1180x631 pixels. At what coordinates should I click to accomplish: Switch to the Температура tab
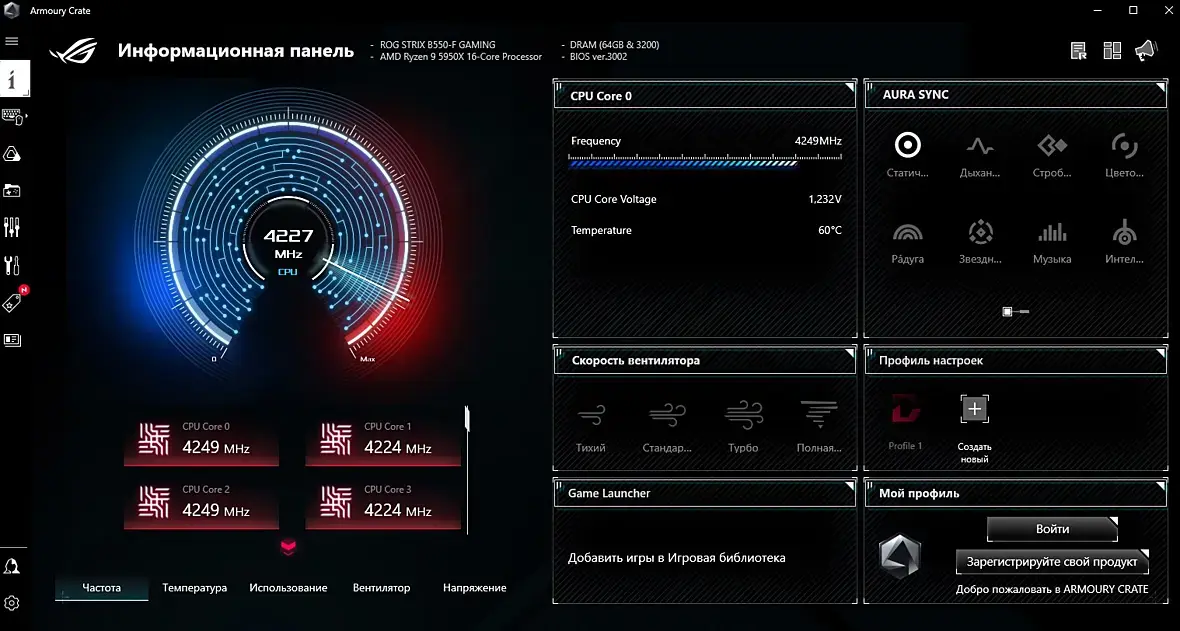click(194, 587)
